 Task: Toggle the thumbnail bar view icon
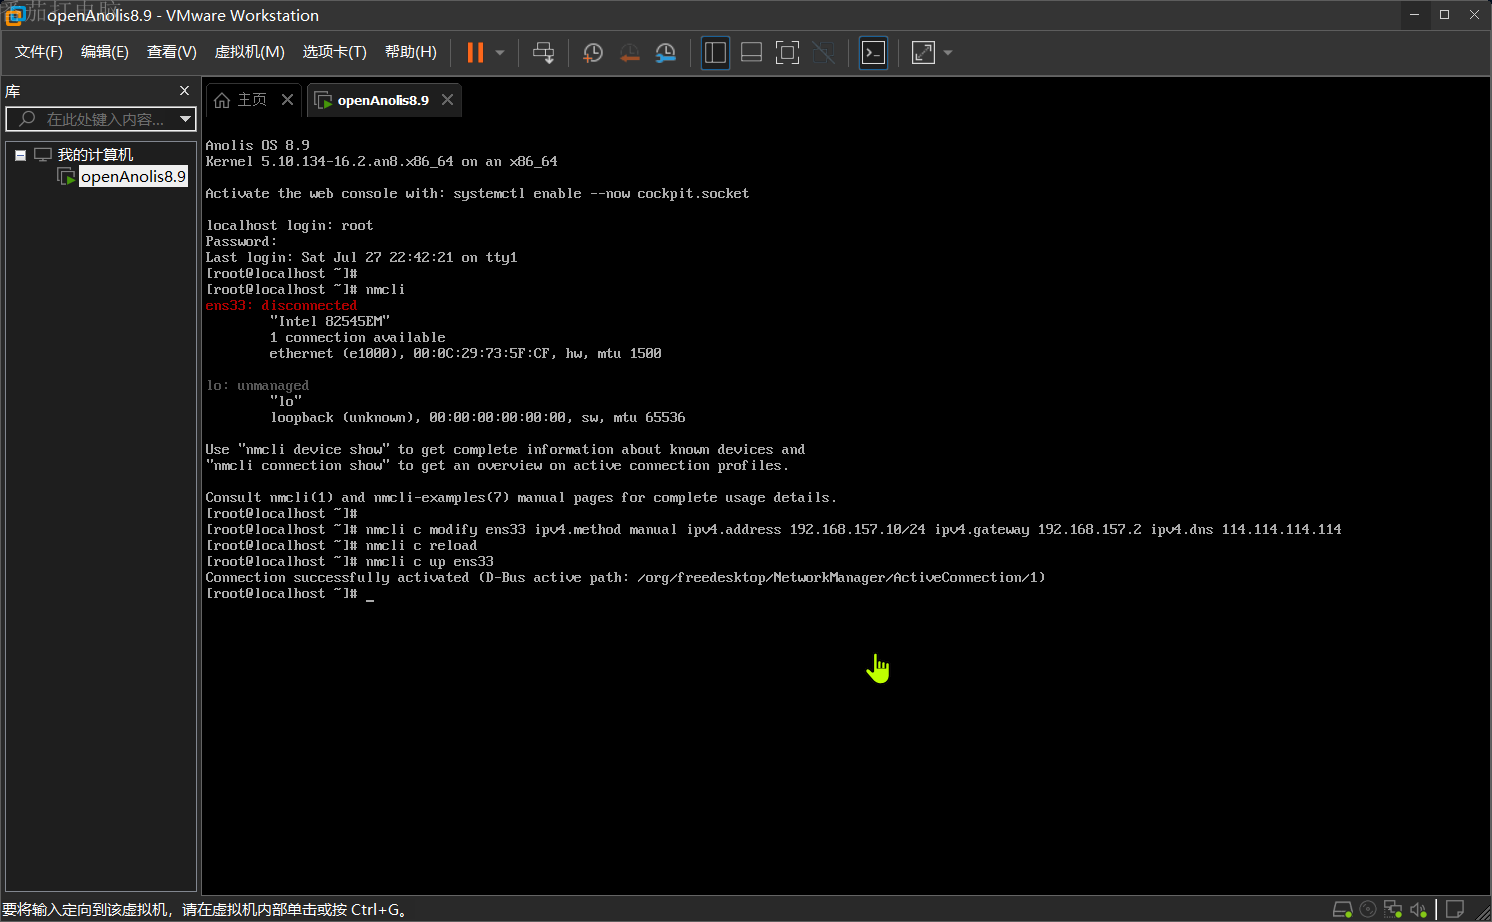751,53
